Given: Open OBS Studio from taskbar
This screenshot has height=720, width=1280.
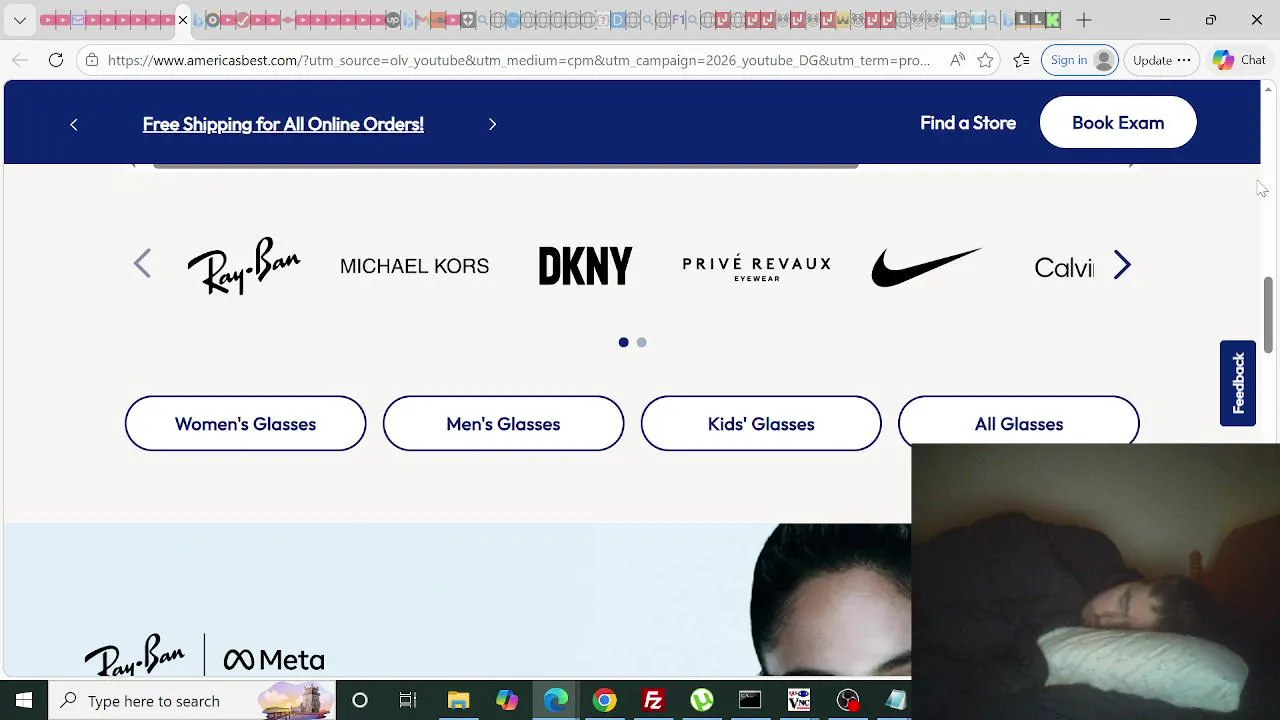Looking at the screenshot, I should (848, 700).
